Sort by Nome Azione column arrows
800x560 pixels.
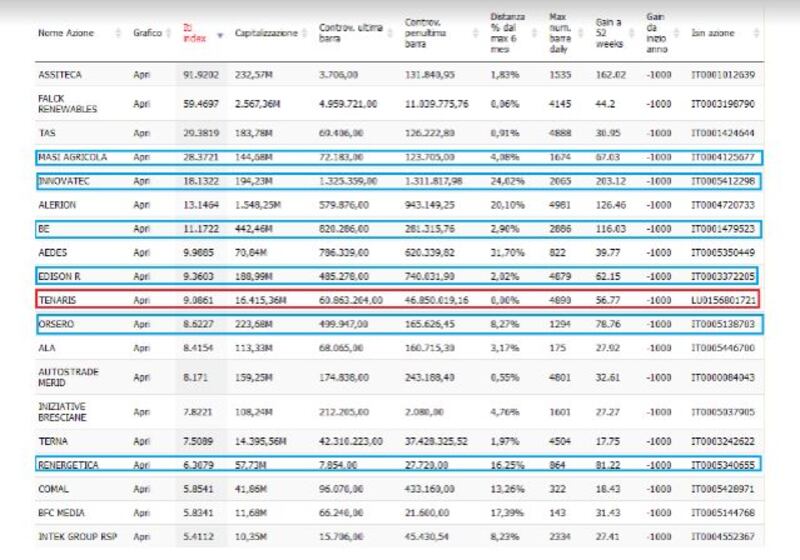pos(118,33)
